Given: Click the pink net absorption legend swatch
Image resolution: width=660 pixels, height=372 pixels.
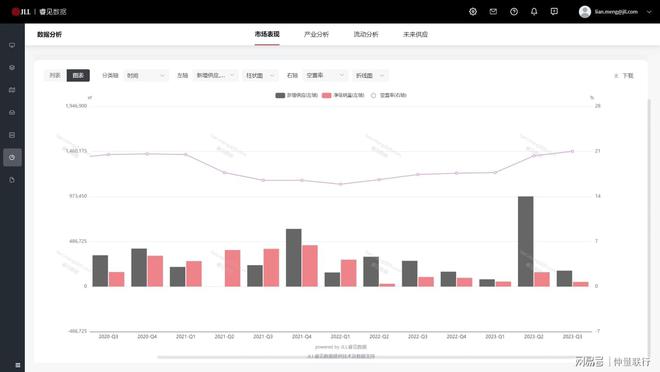Looking at the screenshot, I should pyautogui.click(x=327, y=96).
